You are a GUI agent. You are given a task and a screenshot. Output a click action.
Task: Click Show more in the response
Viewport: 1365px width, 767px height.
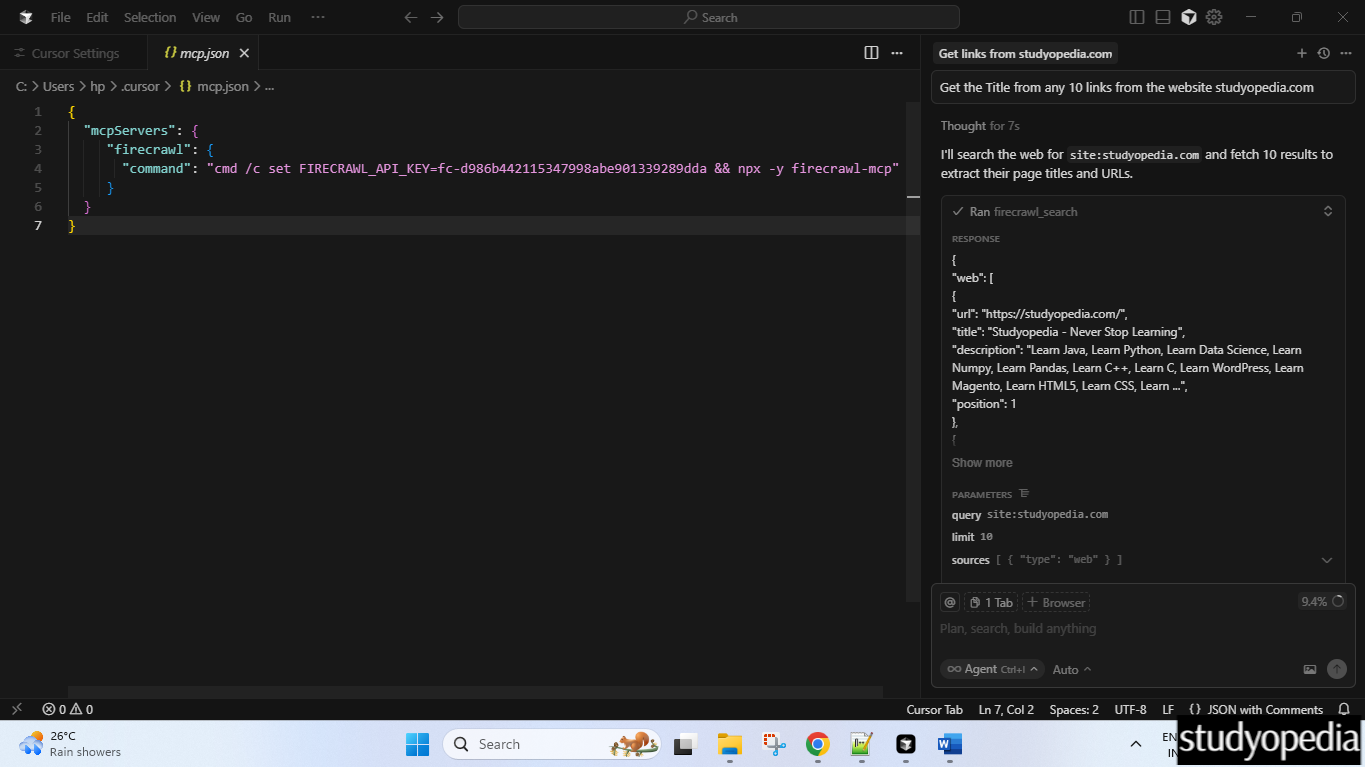coord(981,462)
